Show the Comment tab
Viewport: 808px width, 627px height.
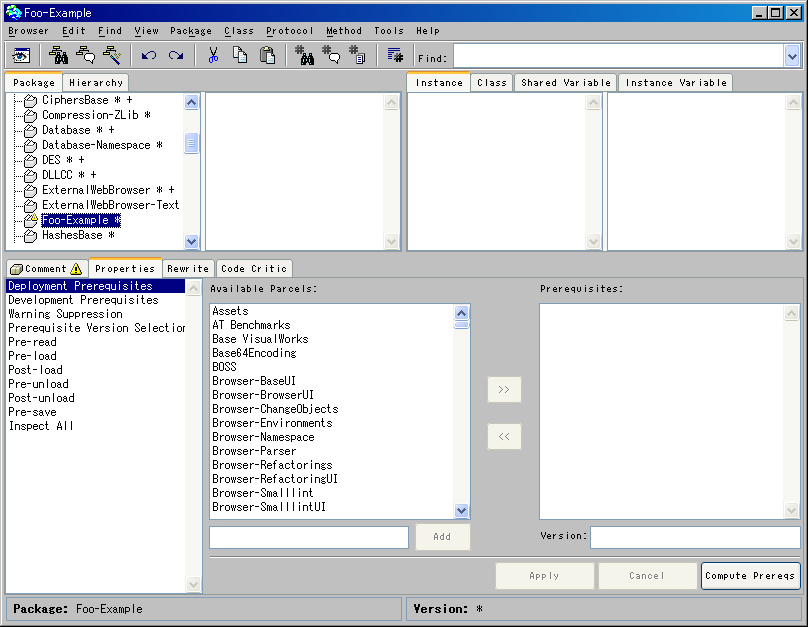[46, 268]
